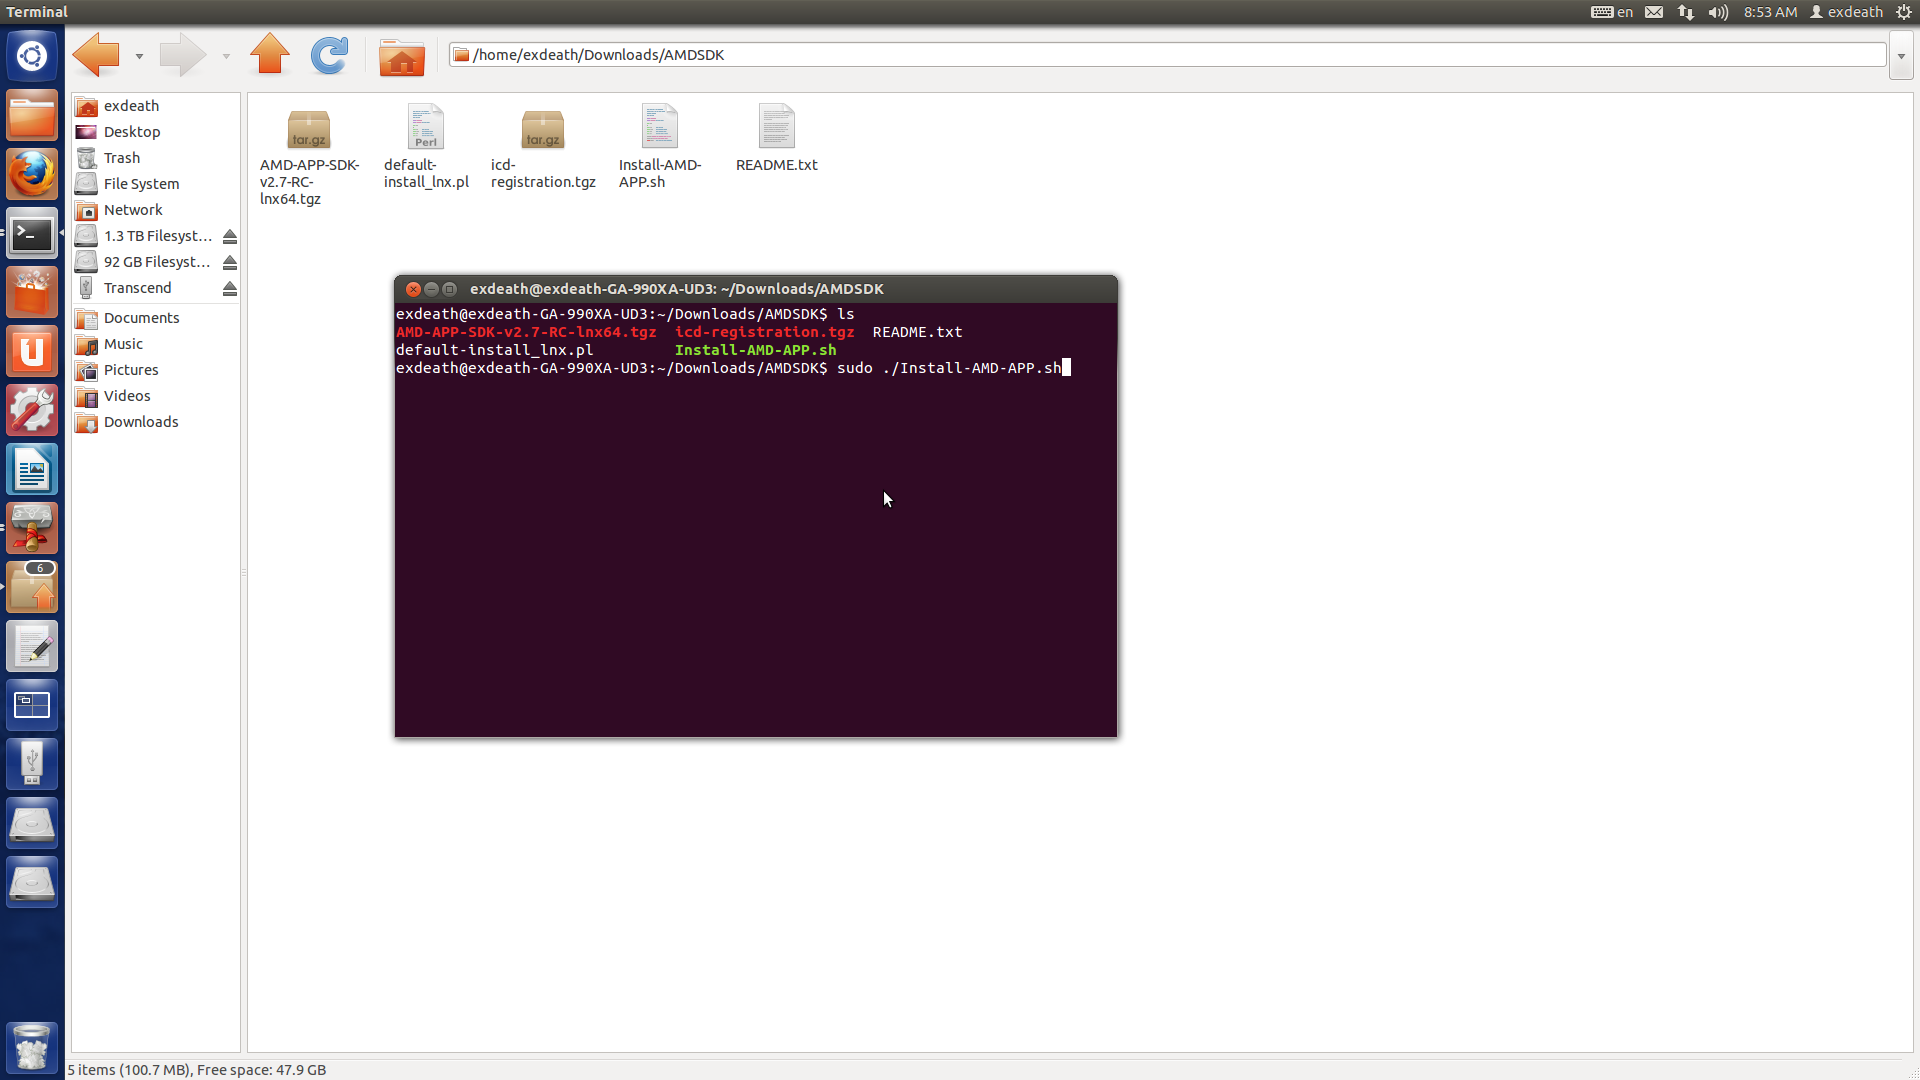Click the terminal title bar text
1920x1080 pixels.
[677, 289]
